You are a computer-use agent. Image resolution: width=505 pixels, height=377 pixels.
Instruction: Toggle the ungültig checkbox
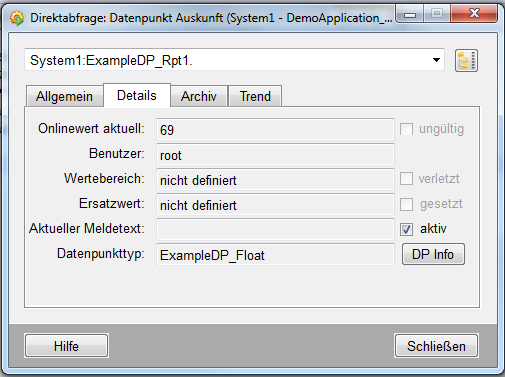406,129
